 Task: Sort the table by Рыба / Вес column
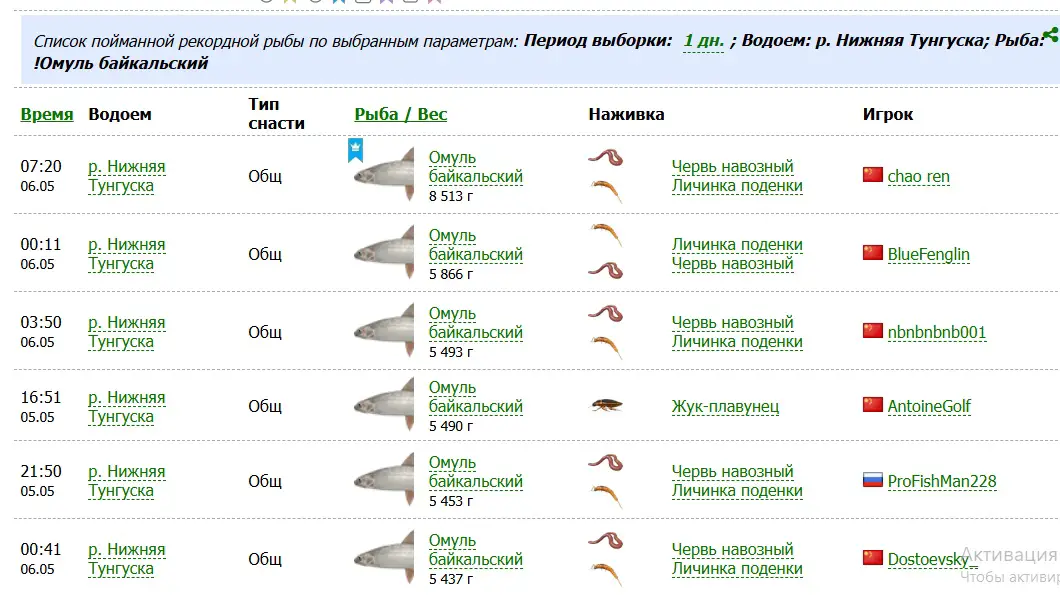401,114
